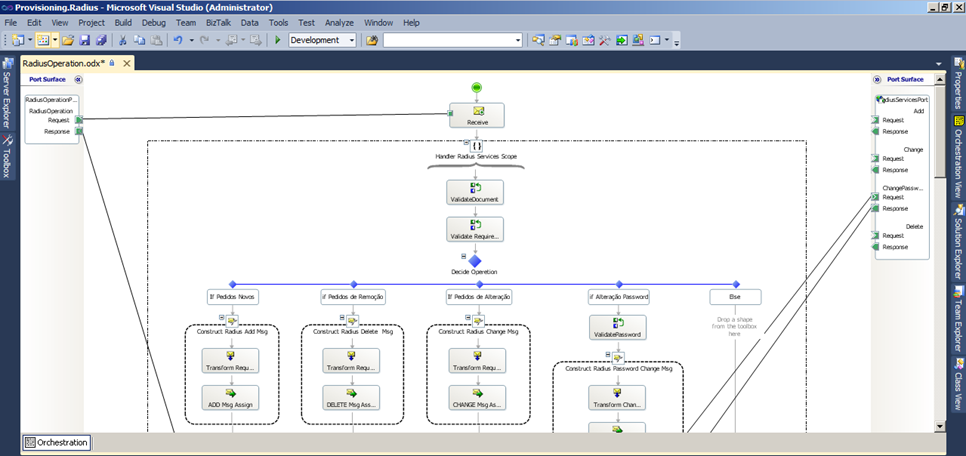Click the Save floppy disk icon
The height and width of the screenshot is (456, 966).
(x=85, y=40)
